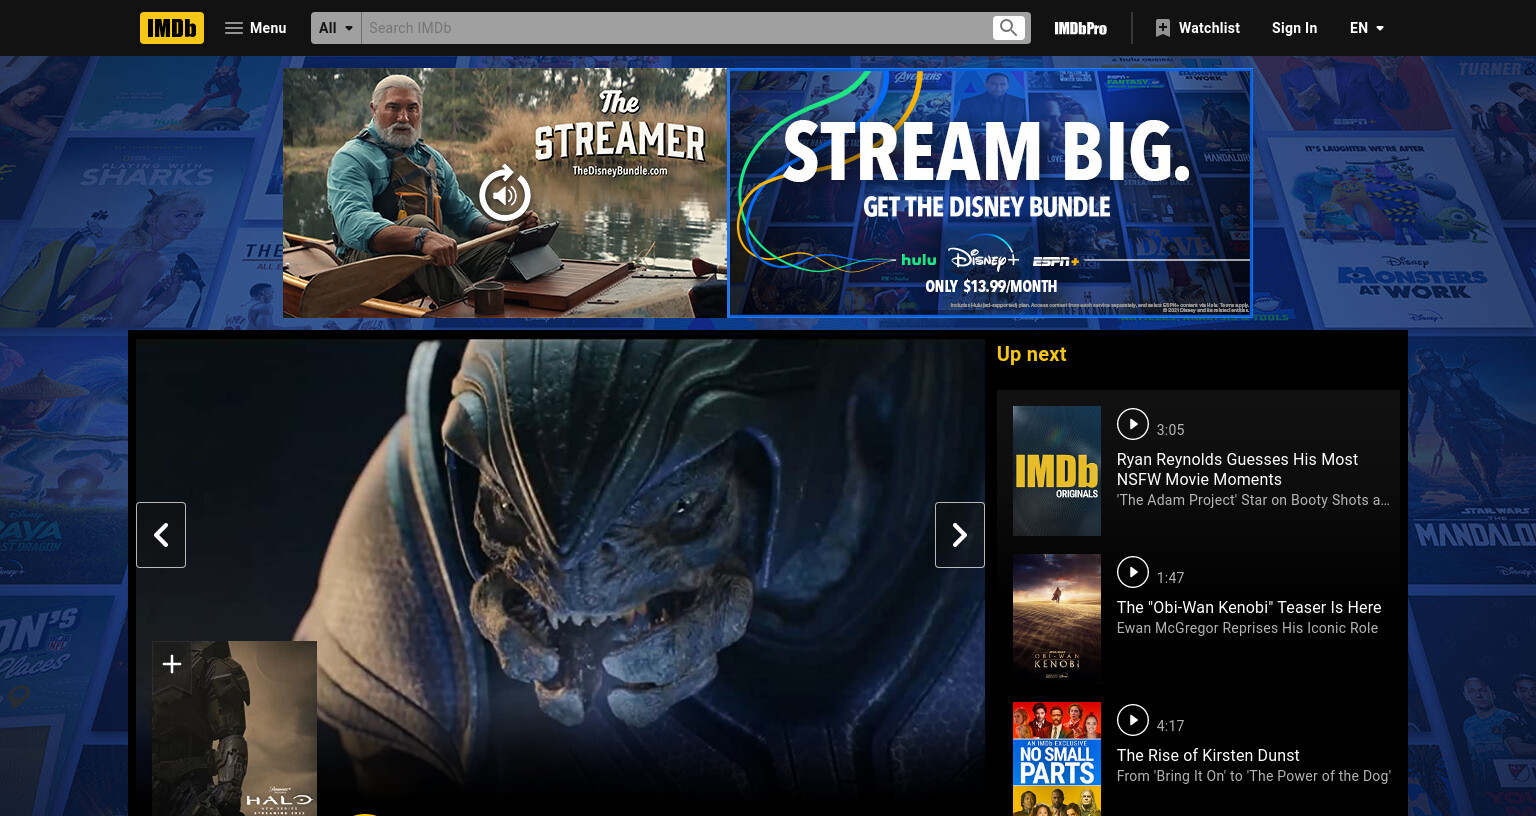Viewport: 1536px width, 816px height.
Task: Open Ryan Reynolds Guesses His Most NSFW title
Action: (1237, 469)
